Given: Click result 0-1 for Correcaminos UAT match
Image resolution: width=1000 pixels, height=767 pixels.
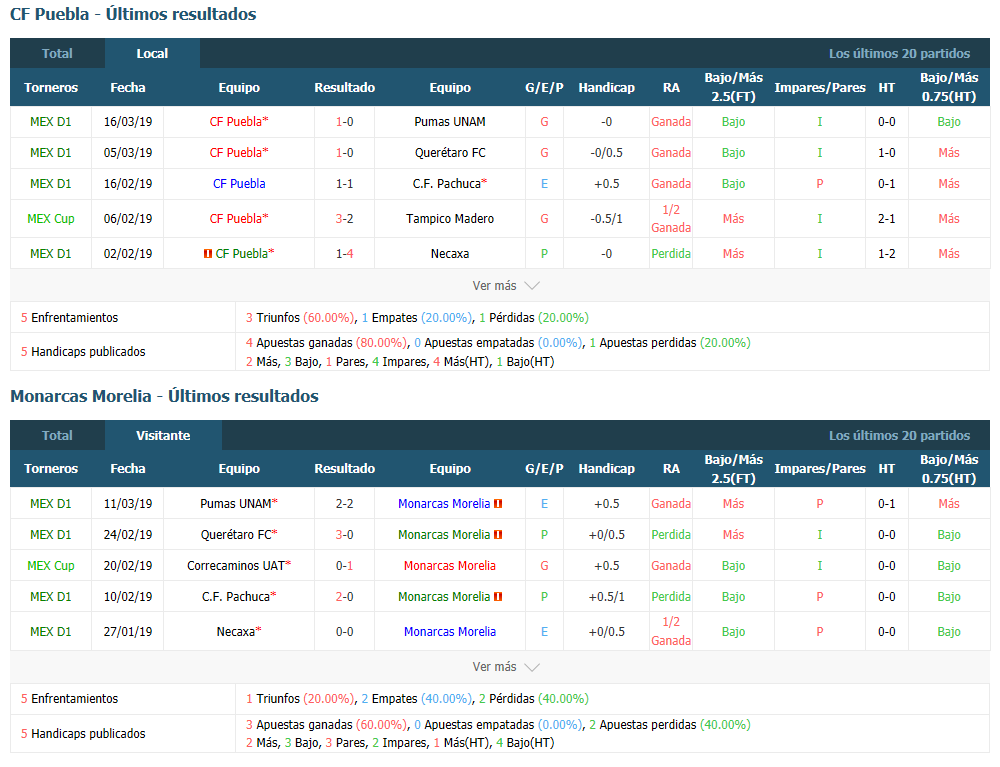Looking at the screenshot, I should point(344,566).
